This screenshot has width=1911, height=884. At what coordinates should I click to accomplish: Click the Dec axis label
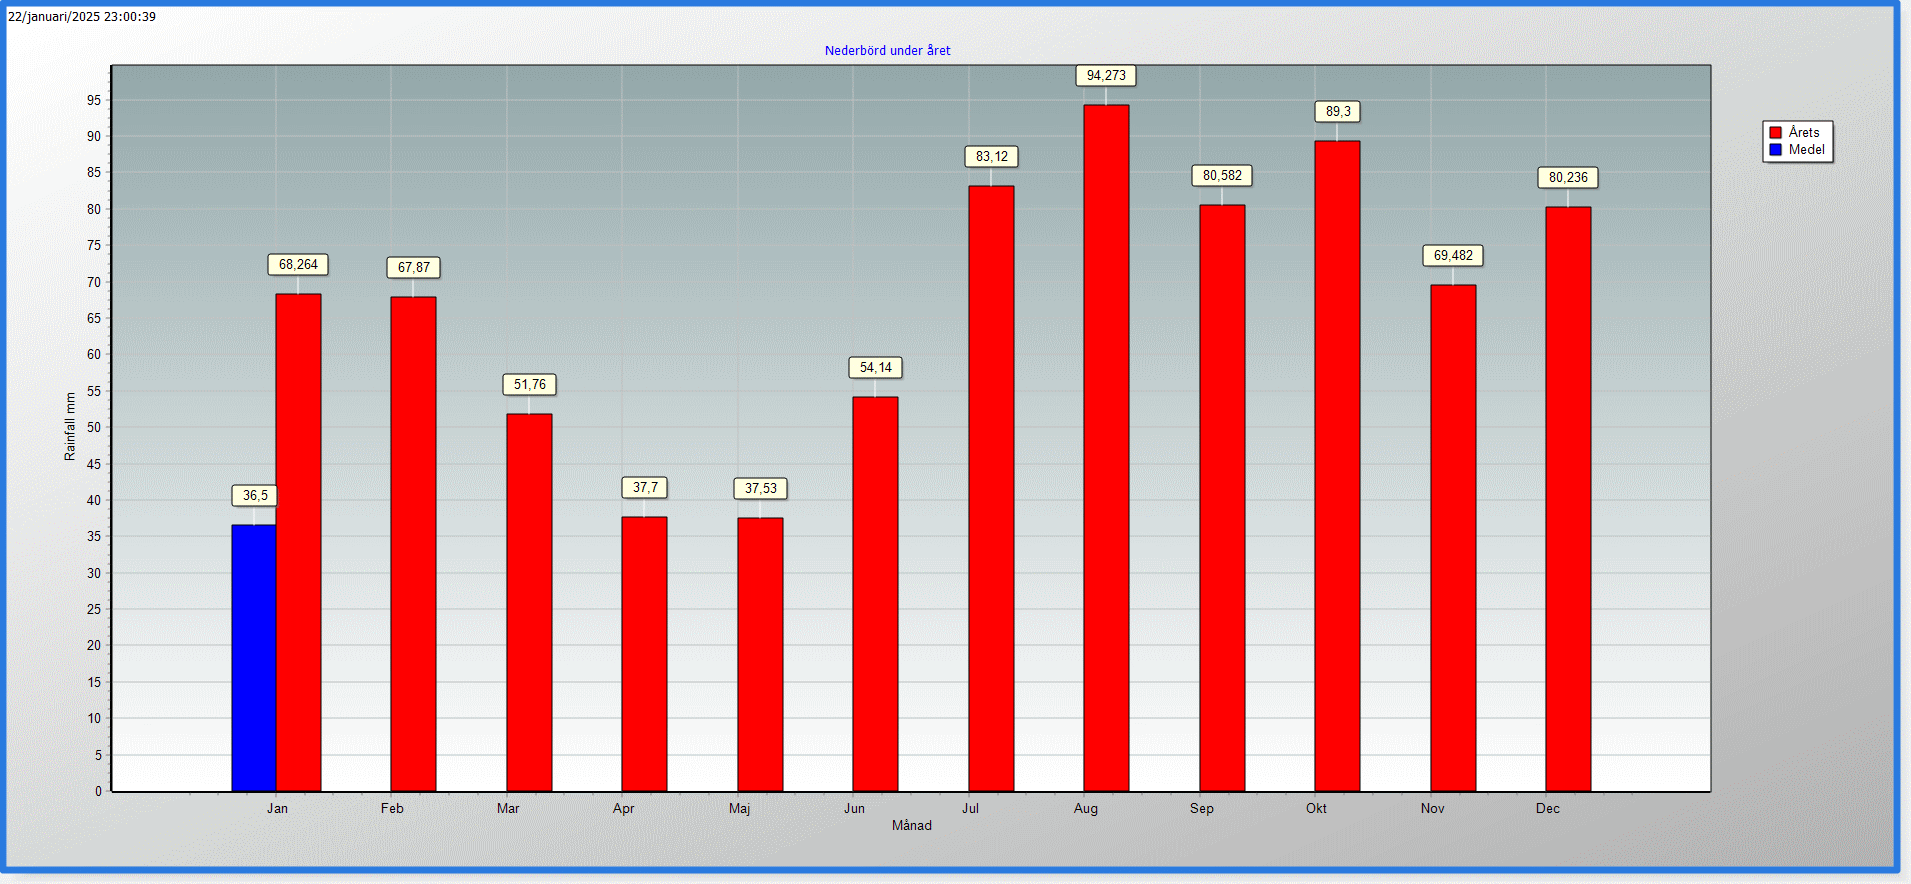[1547, 808]
